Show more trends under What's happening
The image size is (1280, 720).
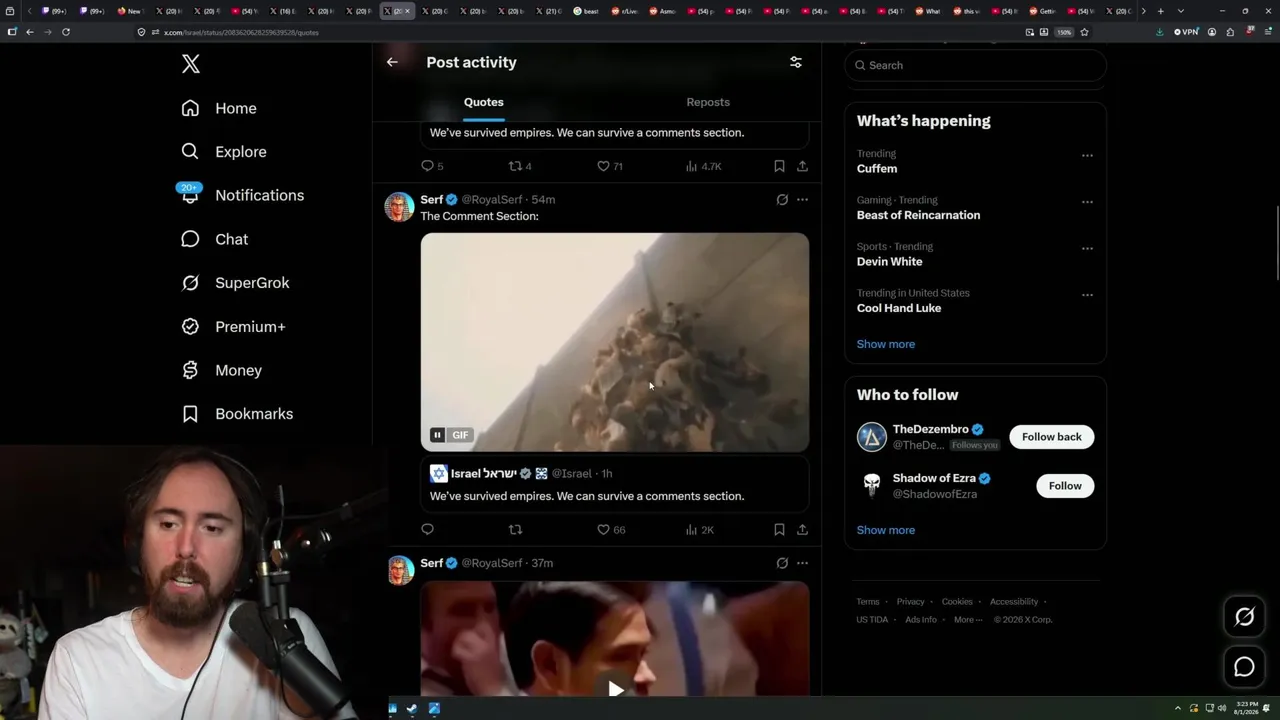[886, 344]
